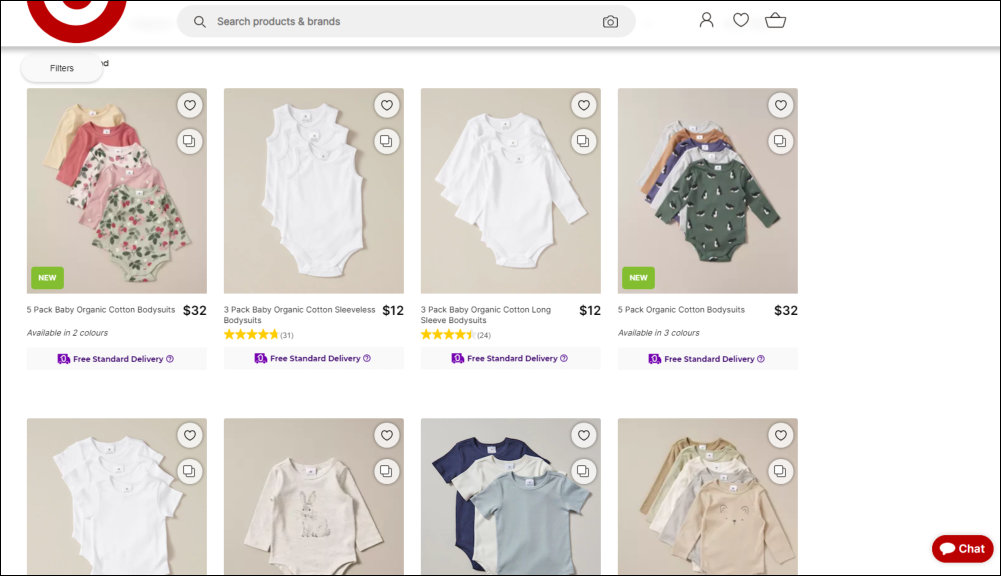Open the shopping basket icon
The width and height of the screenshot is (1001, 576).
pos(775,20)
